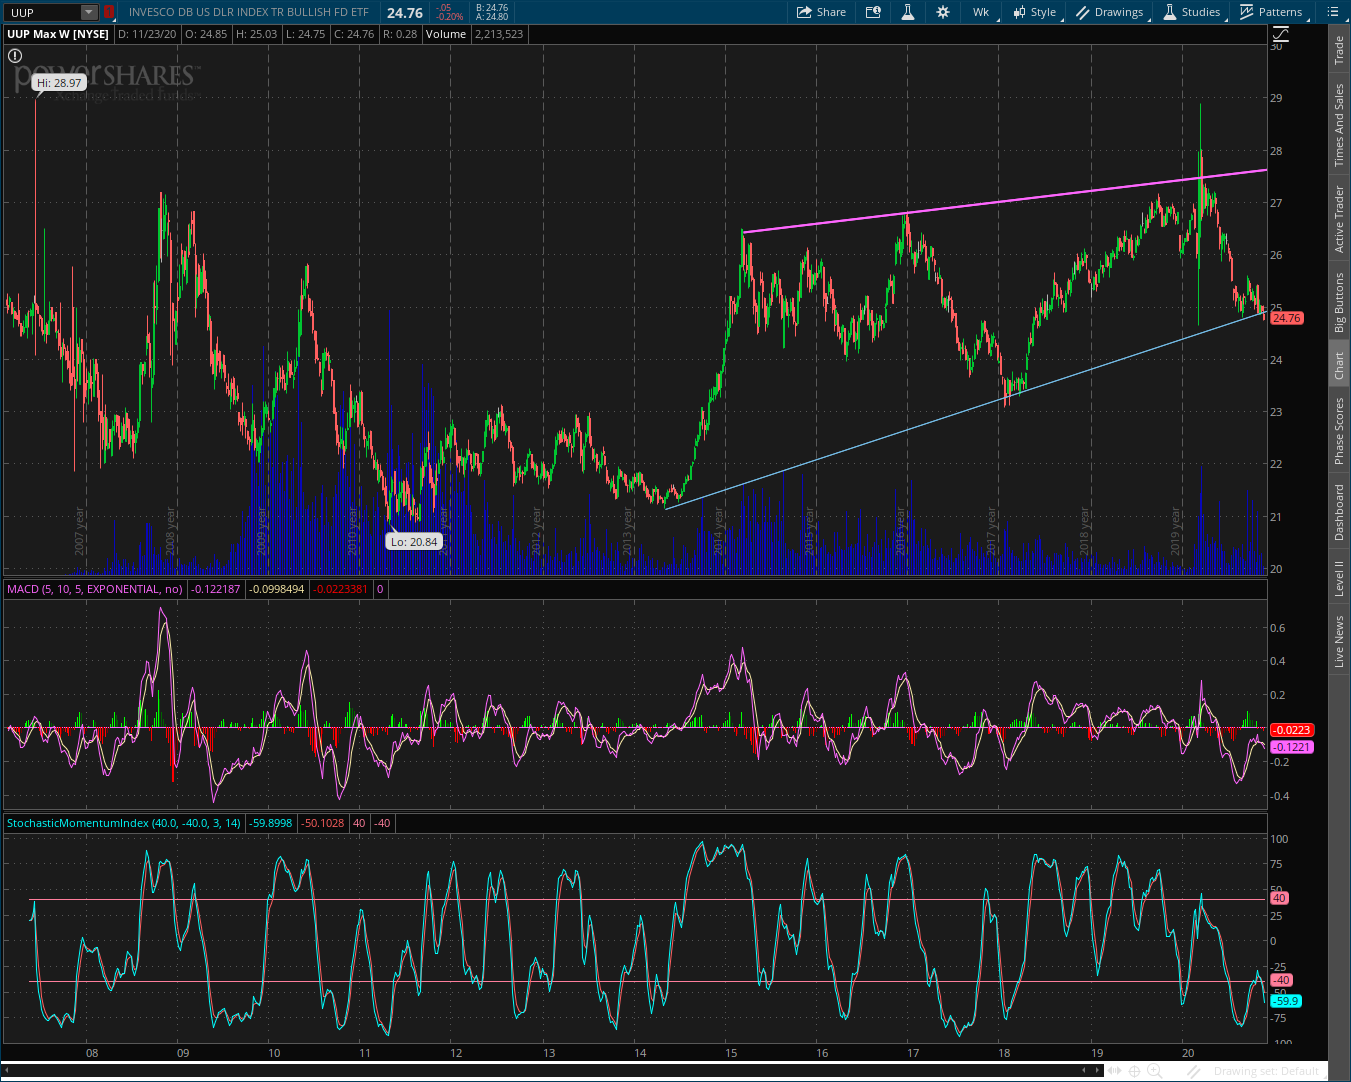Open the Phase Scores sidebar tab
Screen dimensions: 1351x1082
[x=1339, y=431]
